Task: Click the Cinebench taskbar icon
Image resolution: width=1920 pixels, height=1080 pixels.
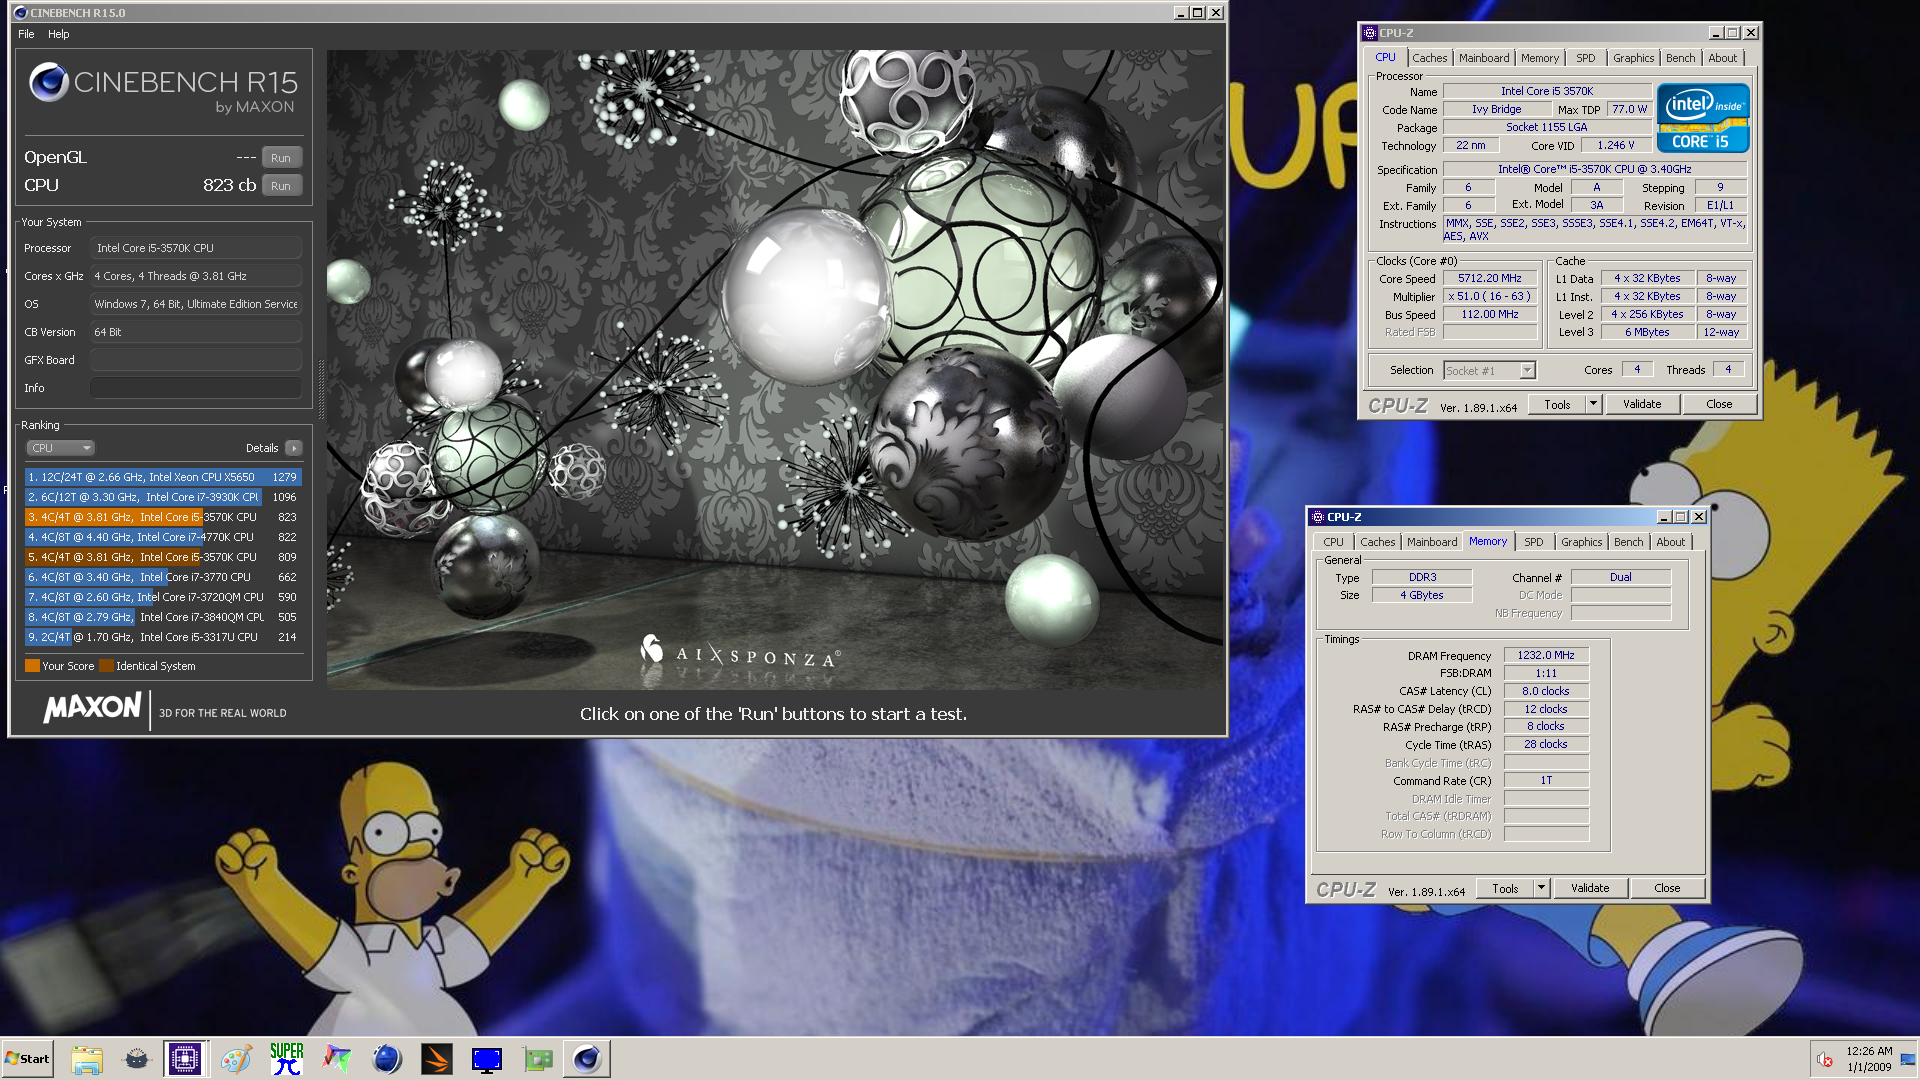Action: point(587,1059)
